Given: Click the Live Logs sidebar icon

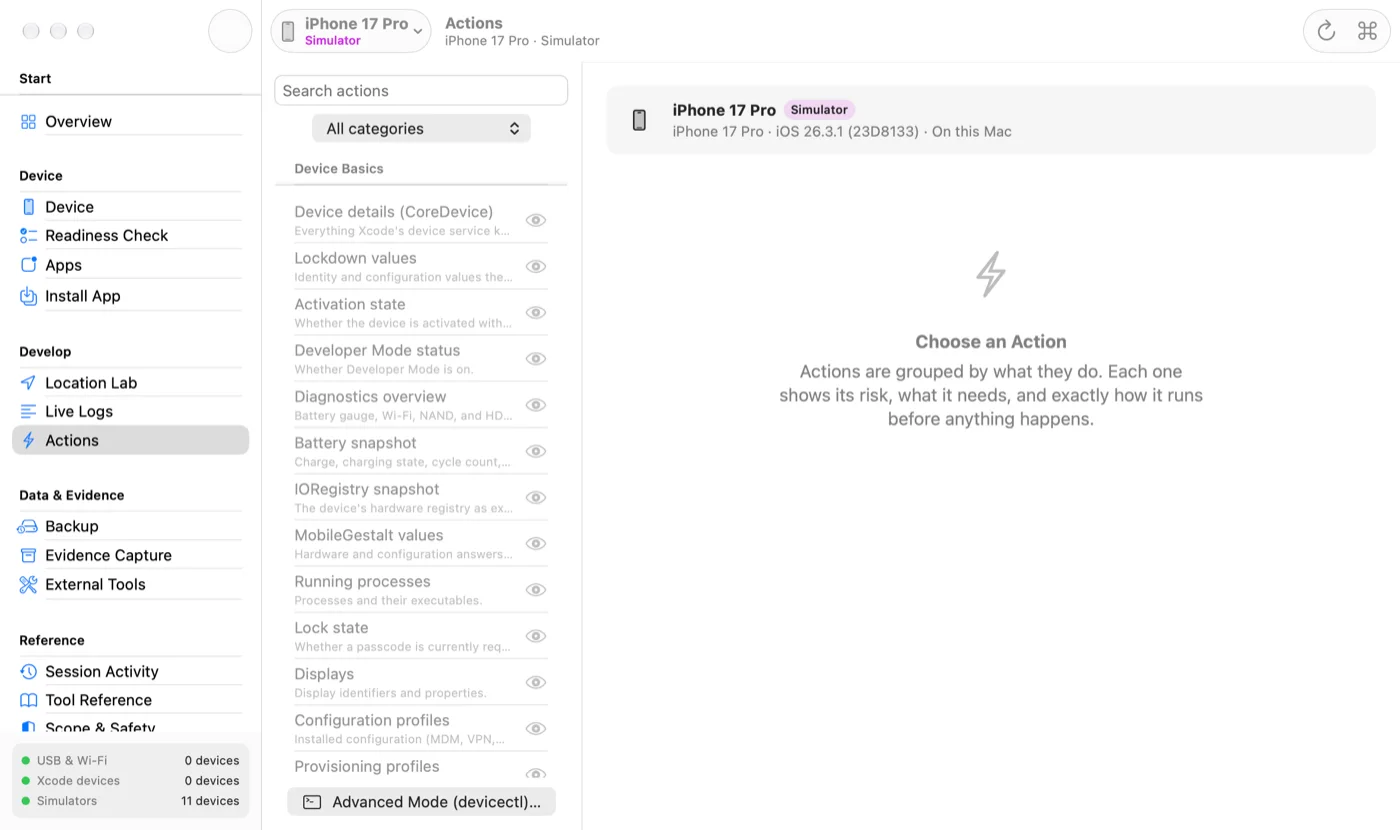Looking at the screenshot, I should coord(28,412).
